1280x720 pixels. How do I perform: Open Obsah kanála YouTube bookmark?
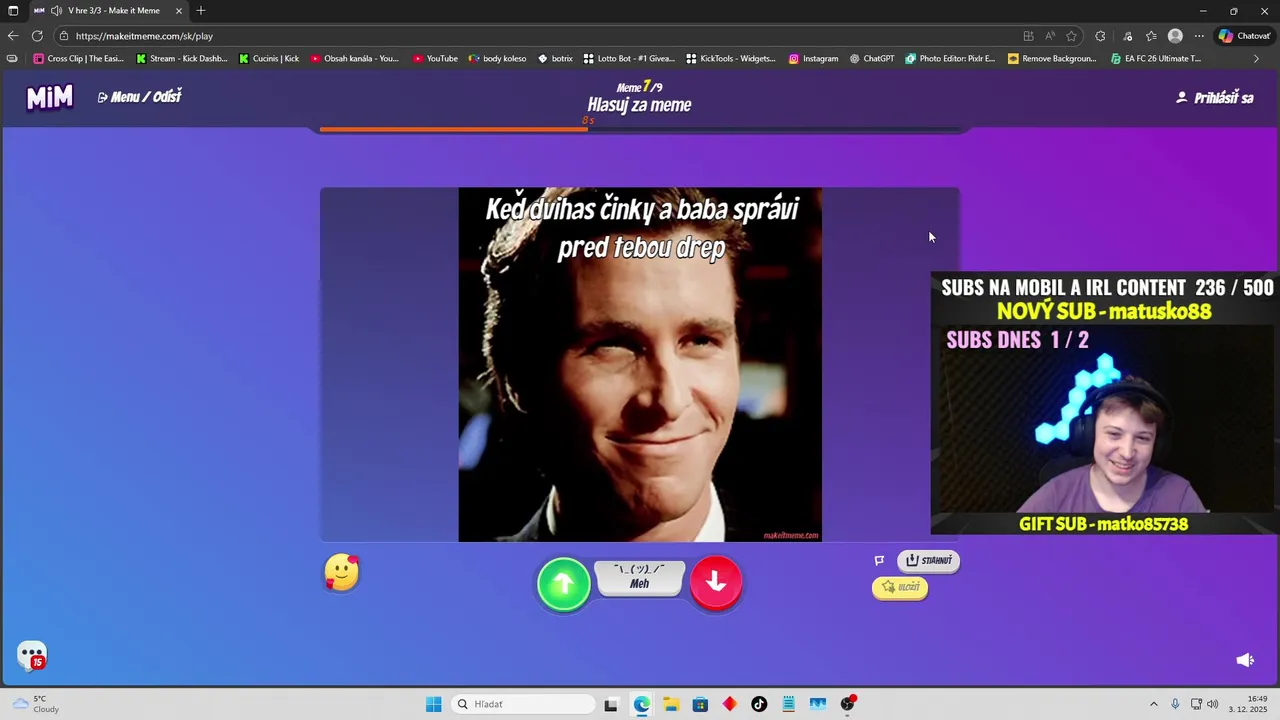coord(355,59)
